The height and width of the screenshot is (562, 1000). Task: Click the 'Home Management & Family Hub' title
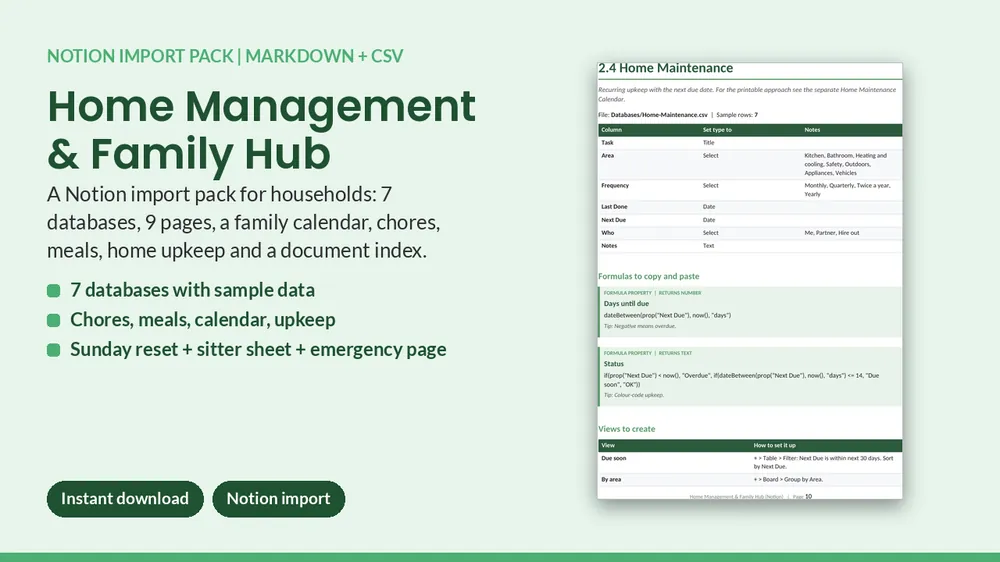coord(261,129)
